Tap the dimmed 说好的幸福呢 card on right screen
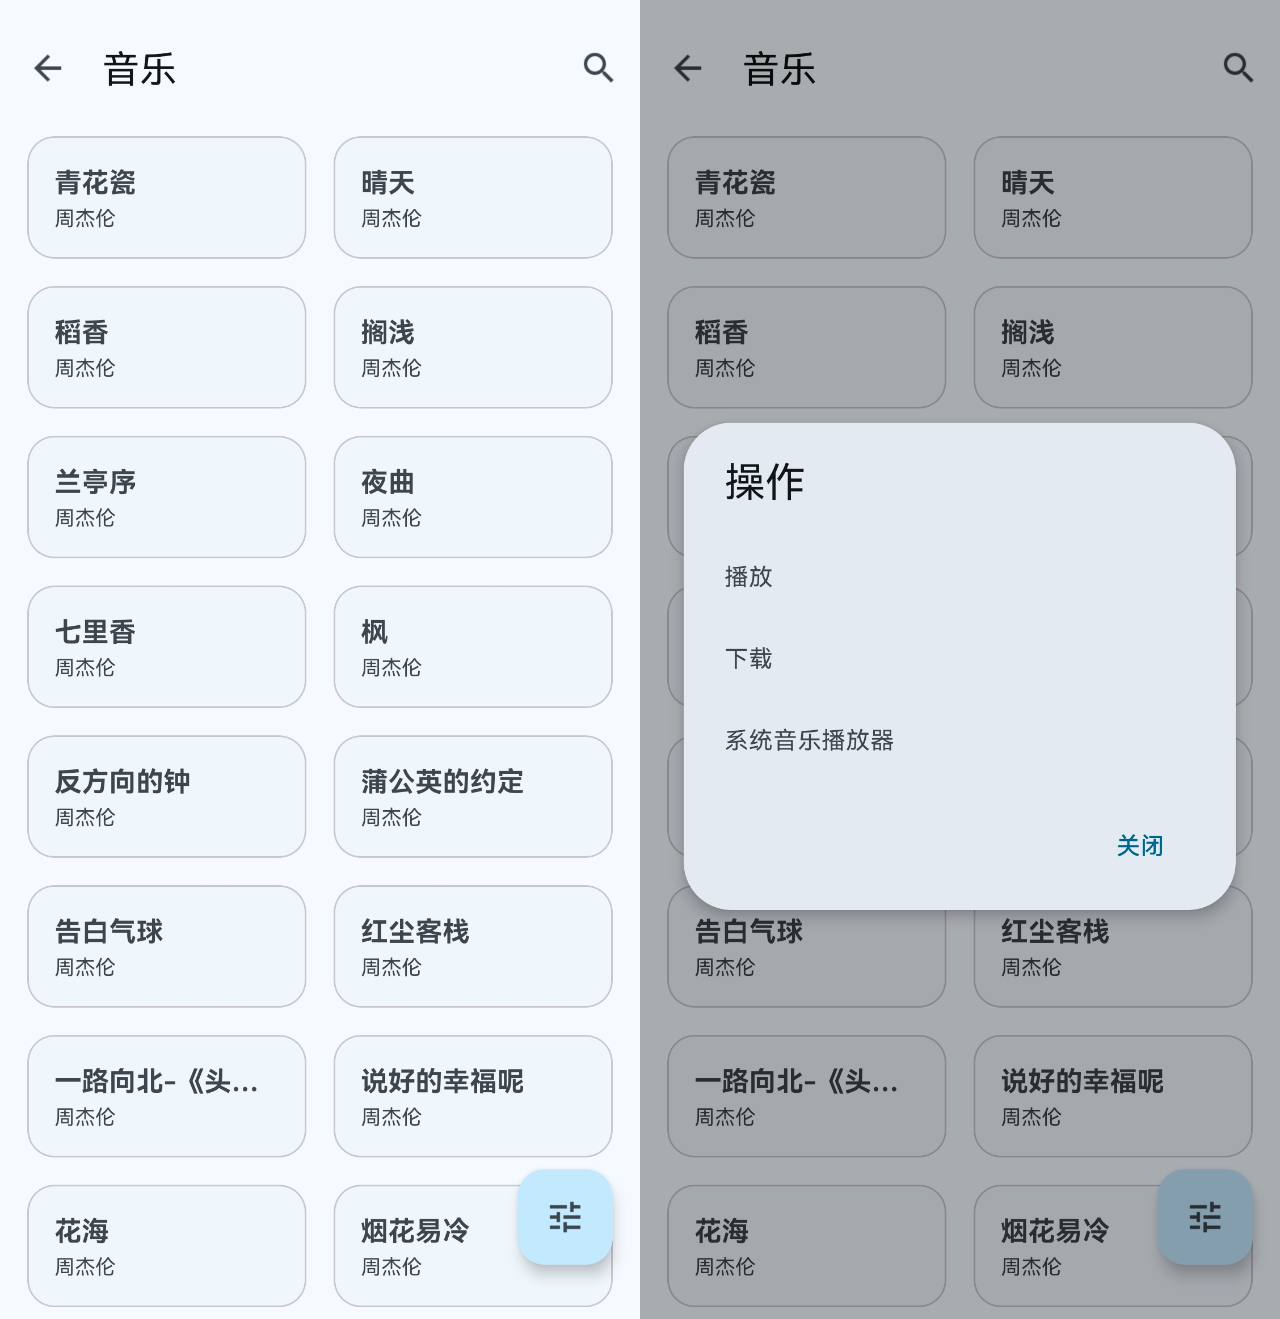1280x1319 pixels. click(x=1113, y=1097)
